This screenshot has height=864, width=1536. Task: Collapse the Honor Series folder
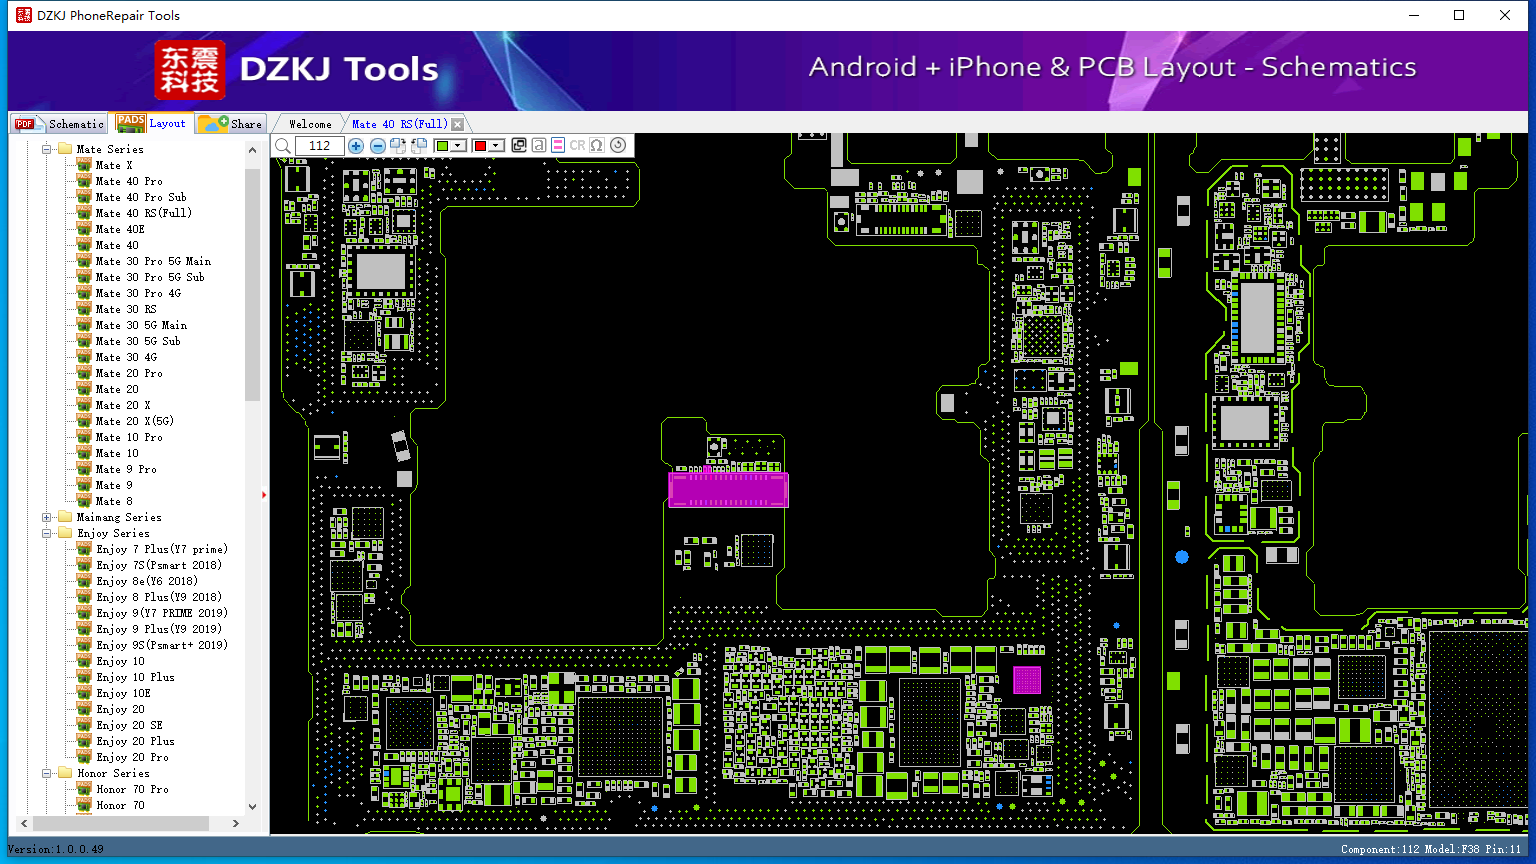tap(47, 773)
